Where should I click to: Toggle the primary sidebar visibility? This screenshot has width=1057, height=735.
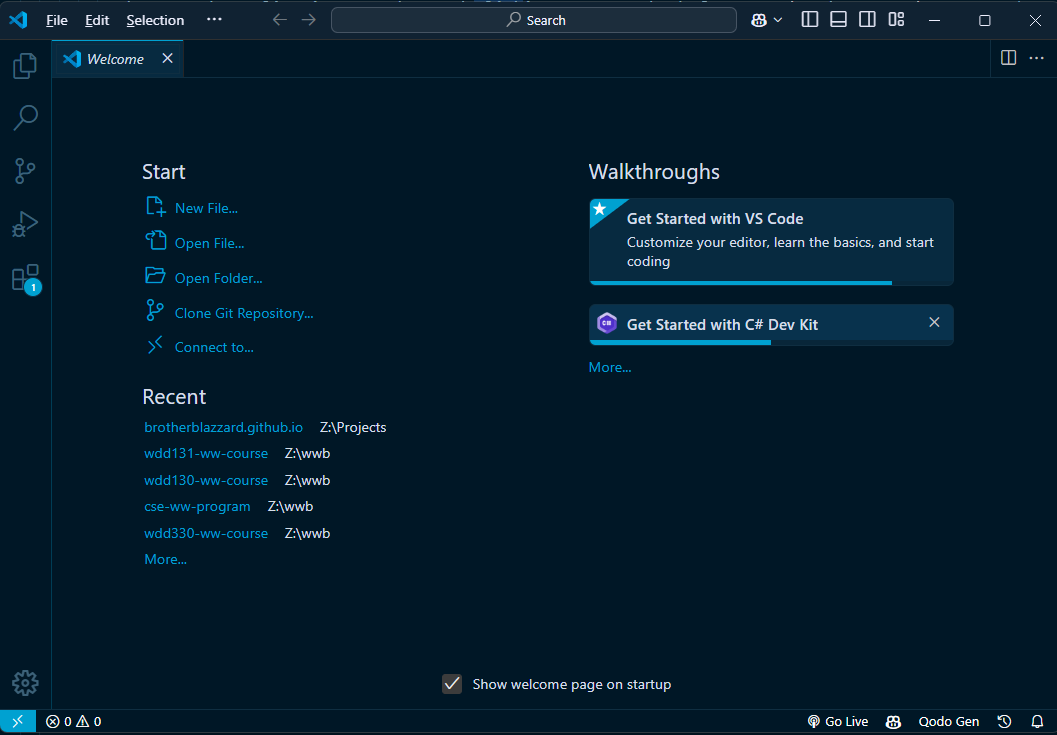pyautogui.click(x=809, y=19)
